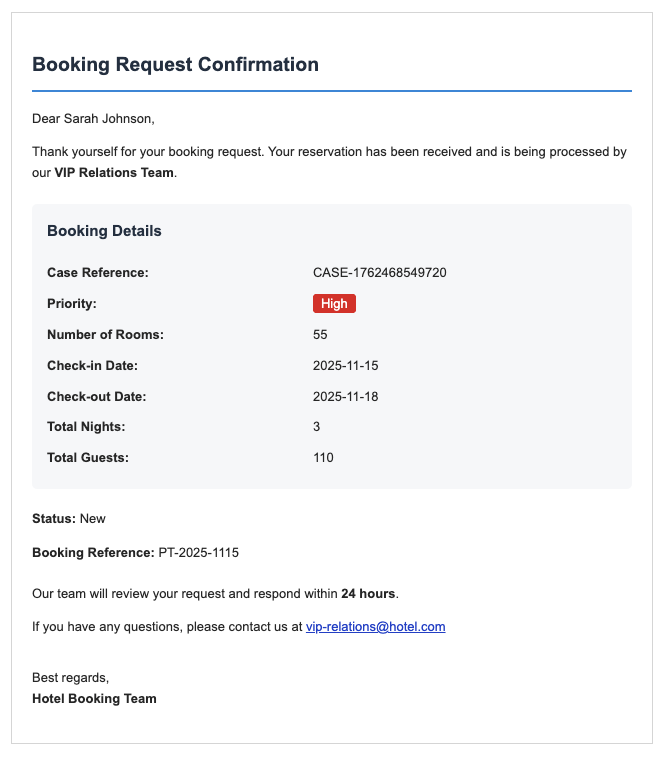Click the check-out date 2025-11-18
The image size is (663, 758).
click(346, 396)
